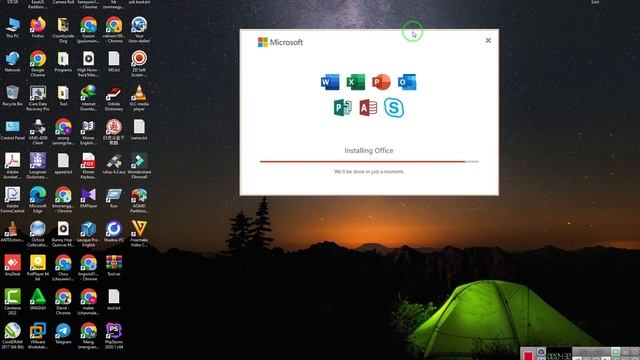Image resolution: width=640 pixels, height=360 pixels.
Task: Select the Wondershare Filmora shortcut
Action: point(139,166)
